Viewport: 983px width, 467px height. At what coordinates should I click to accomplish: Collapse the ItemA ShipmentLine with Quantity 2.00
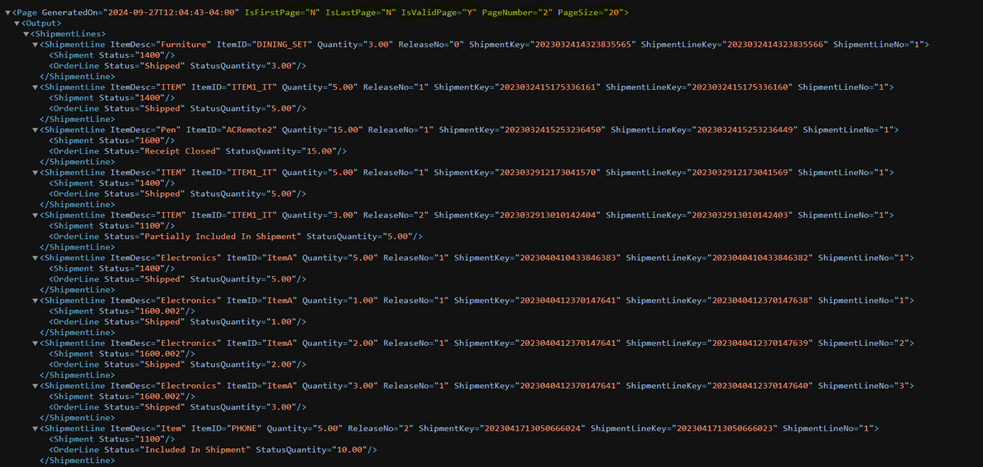click(36, 343)
